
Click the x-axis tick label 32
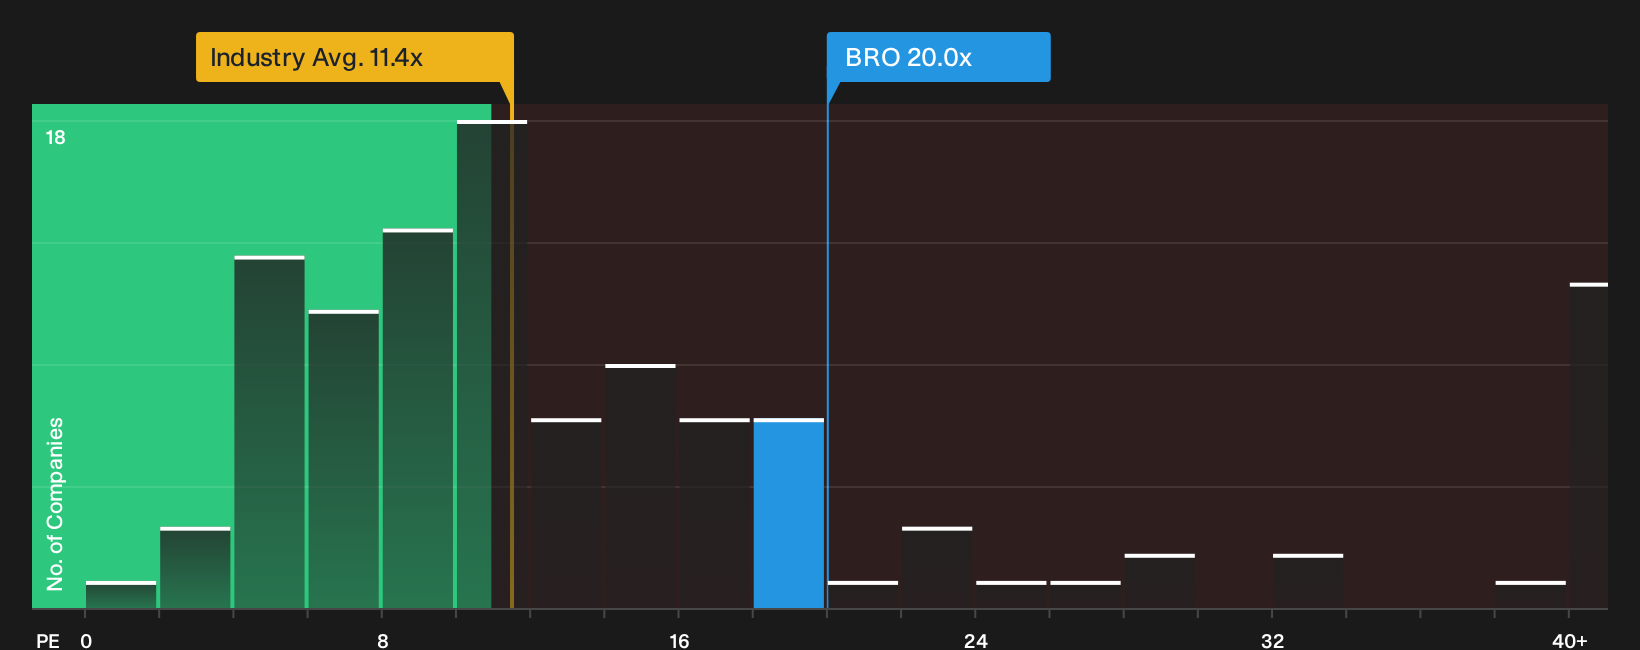pyautogui.click(x=1272, y=641)
